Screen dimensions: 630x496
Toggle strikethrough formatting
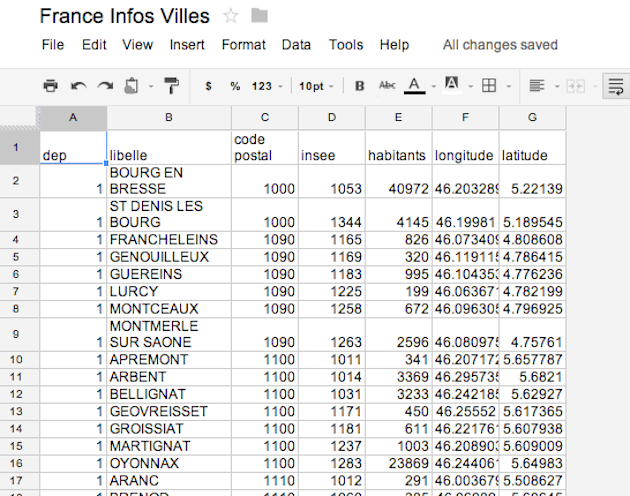coord(387,86)
